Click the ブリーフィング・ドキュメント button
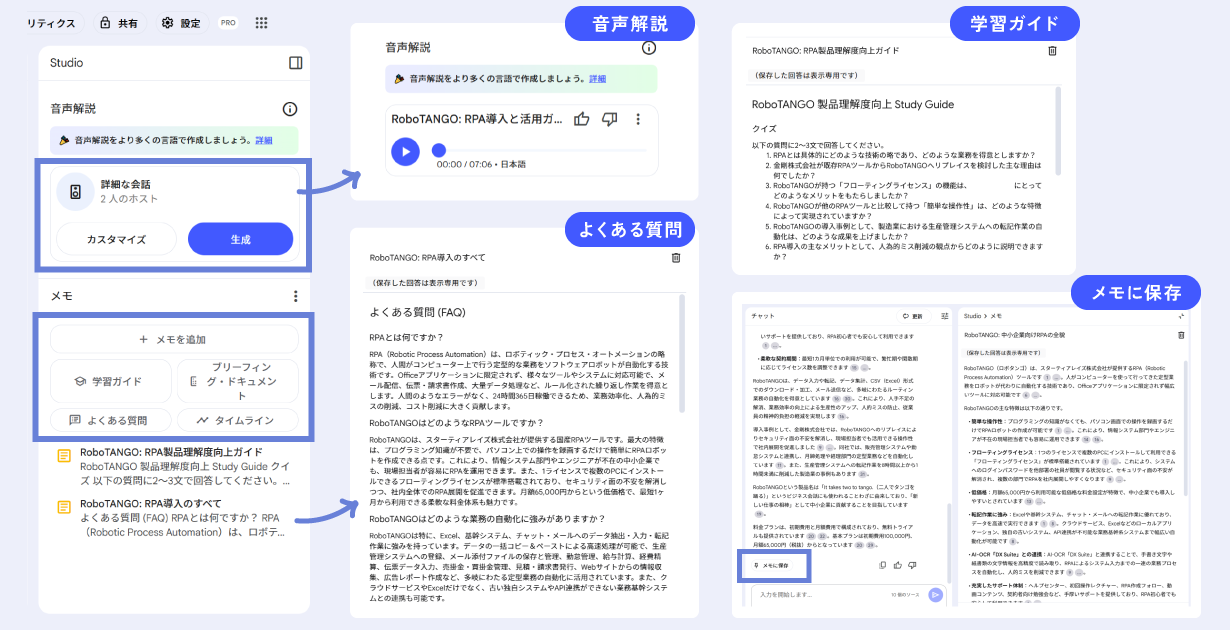Screen dimensions: 1230x630 [238, 381]
